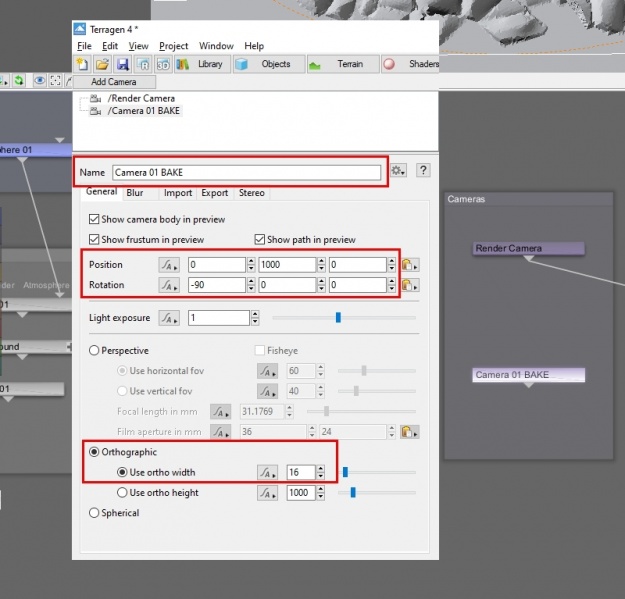
Task: Click the Objects cube icon
Action: click(x=242, y=64)
